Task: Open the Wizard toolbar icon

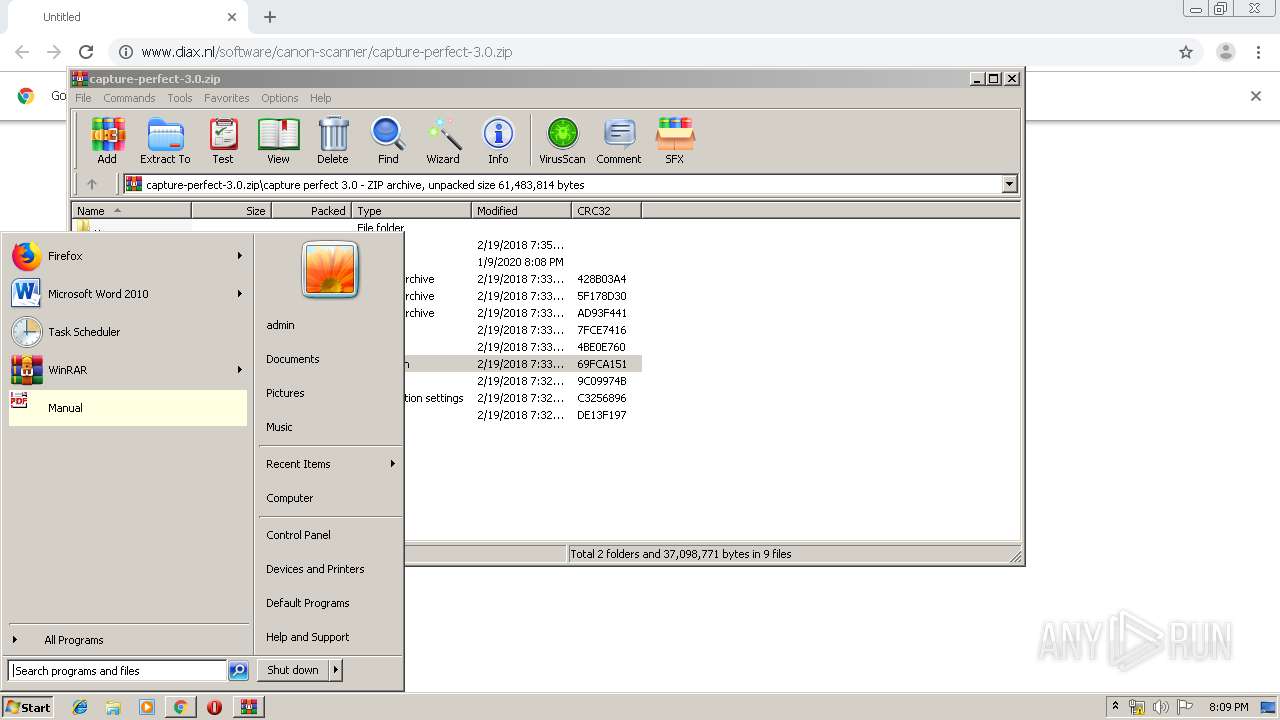Action: [x=443, y=140]
